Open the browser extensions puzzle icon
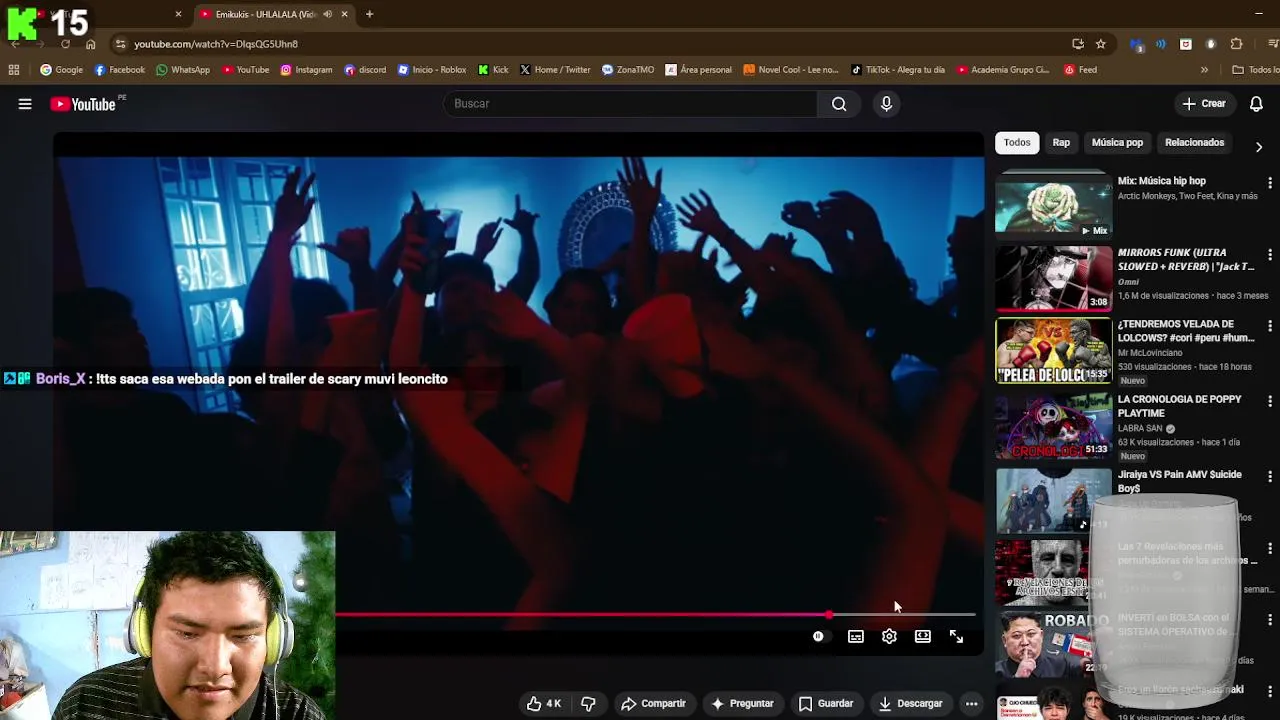 coord(1237,44)
